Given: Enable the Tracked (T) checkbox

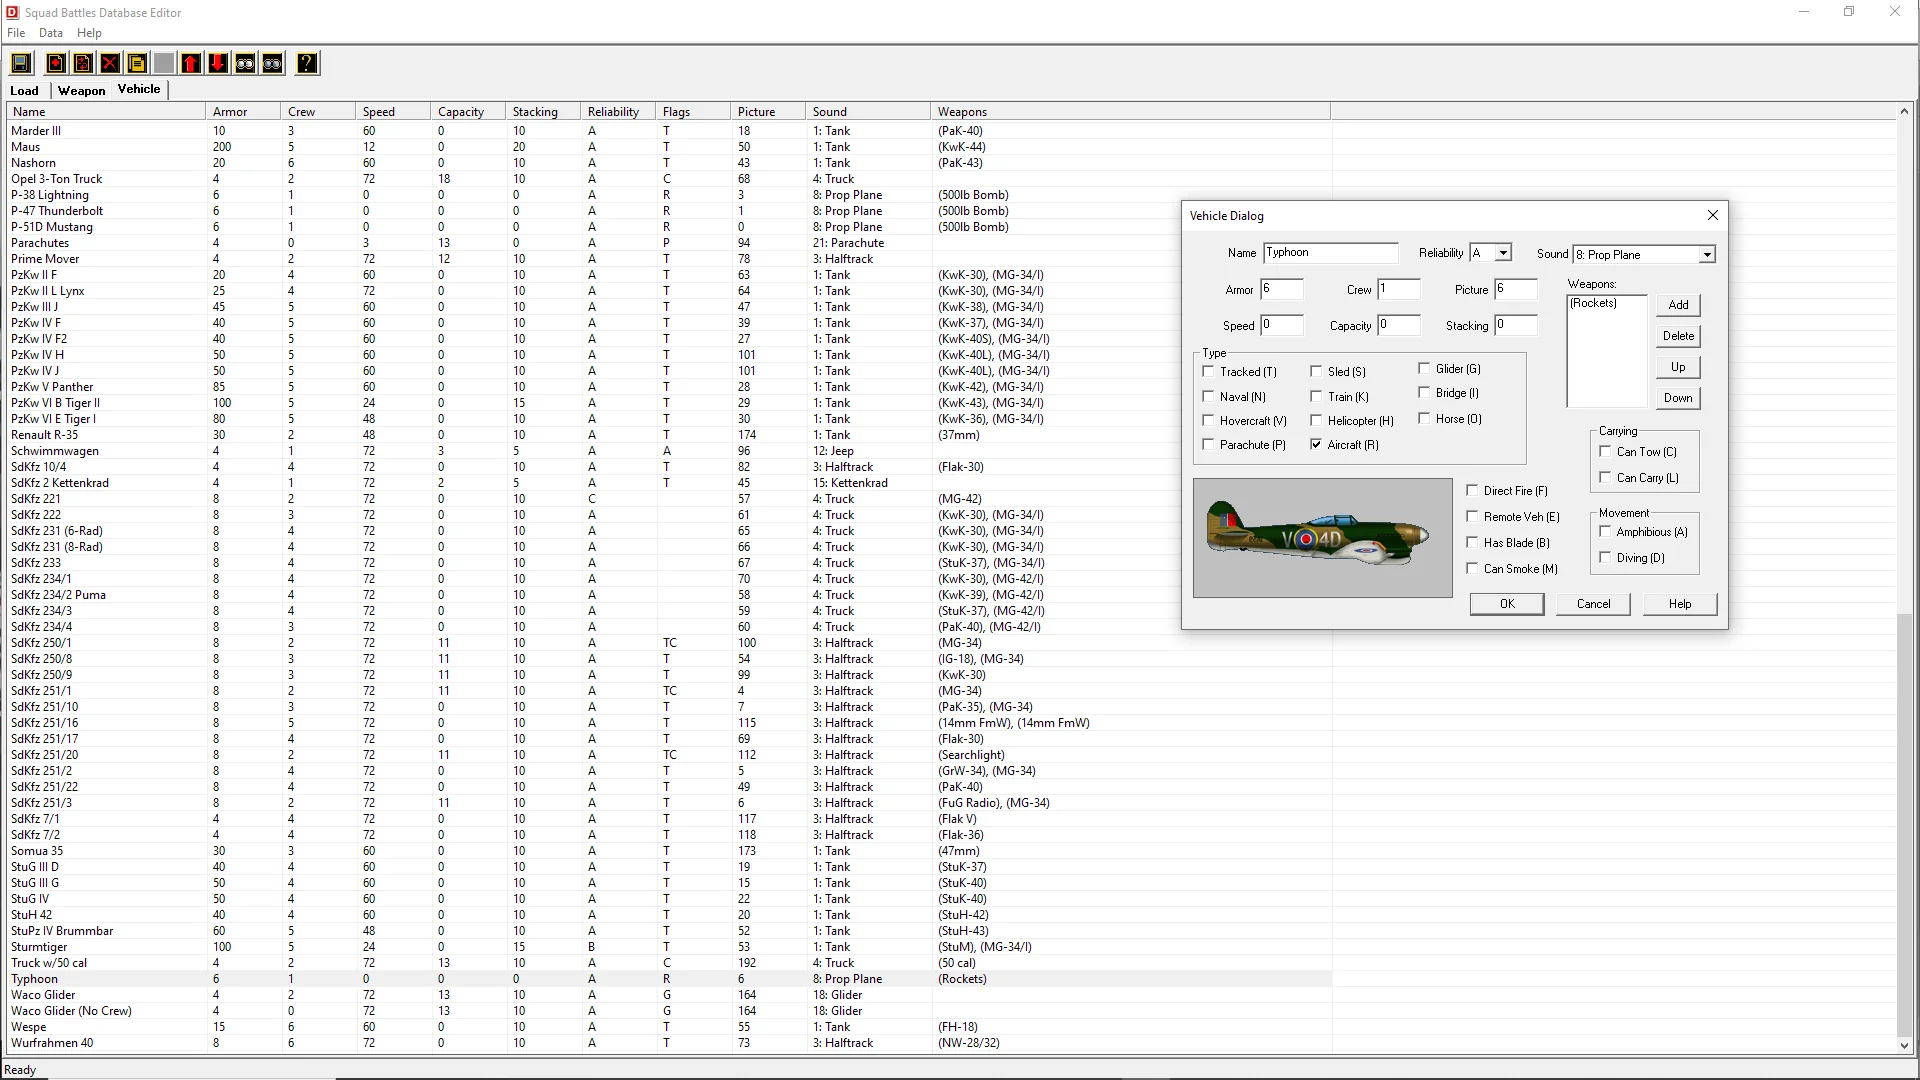Looking at the screenshot, I should 1208,372.
